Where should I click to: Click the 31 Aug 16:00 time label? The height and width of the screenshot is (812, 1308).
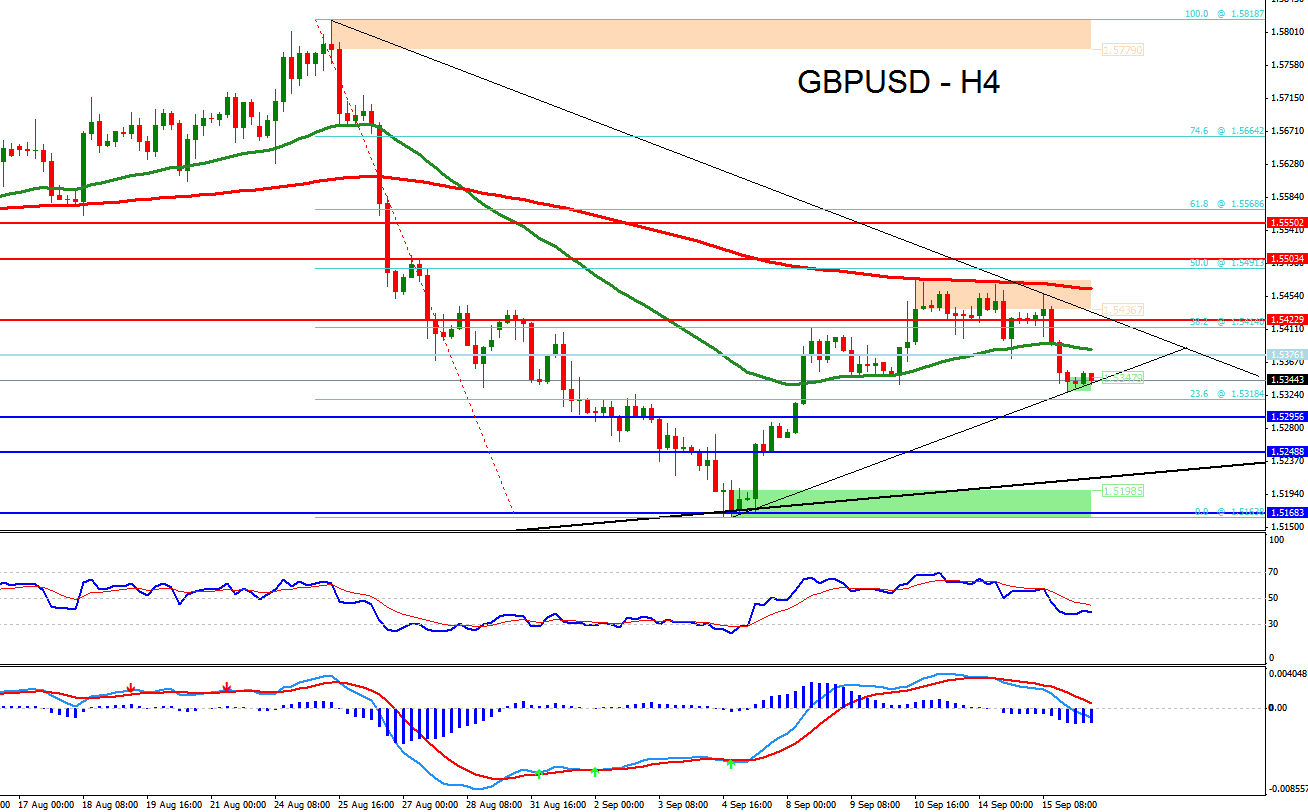pyautogui.click(x=558, y=804)
